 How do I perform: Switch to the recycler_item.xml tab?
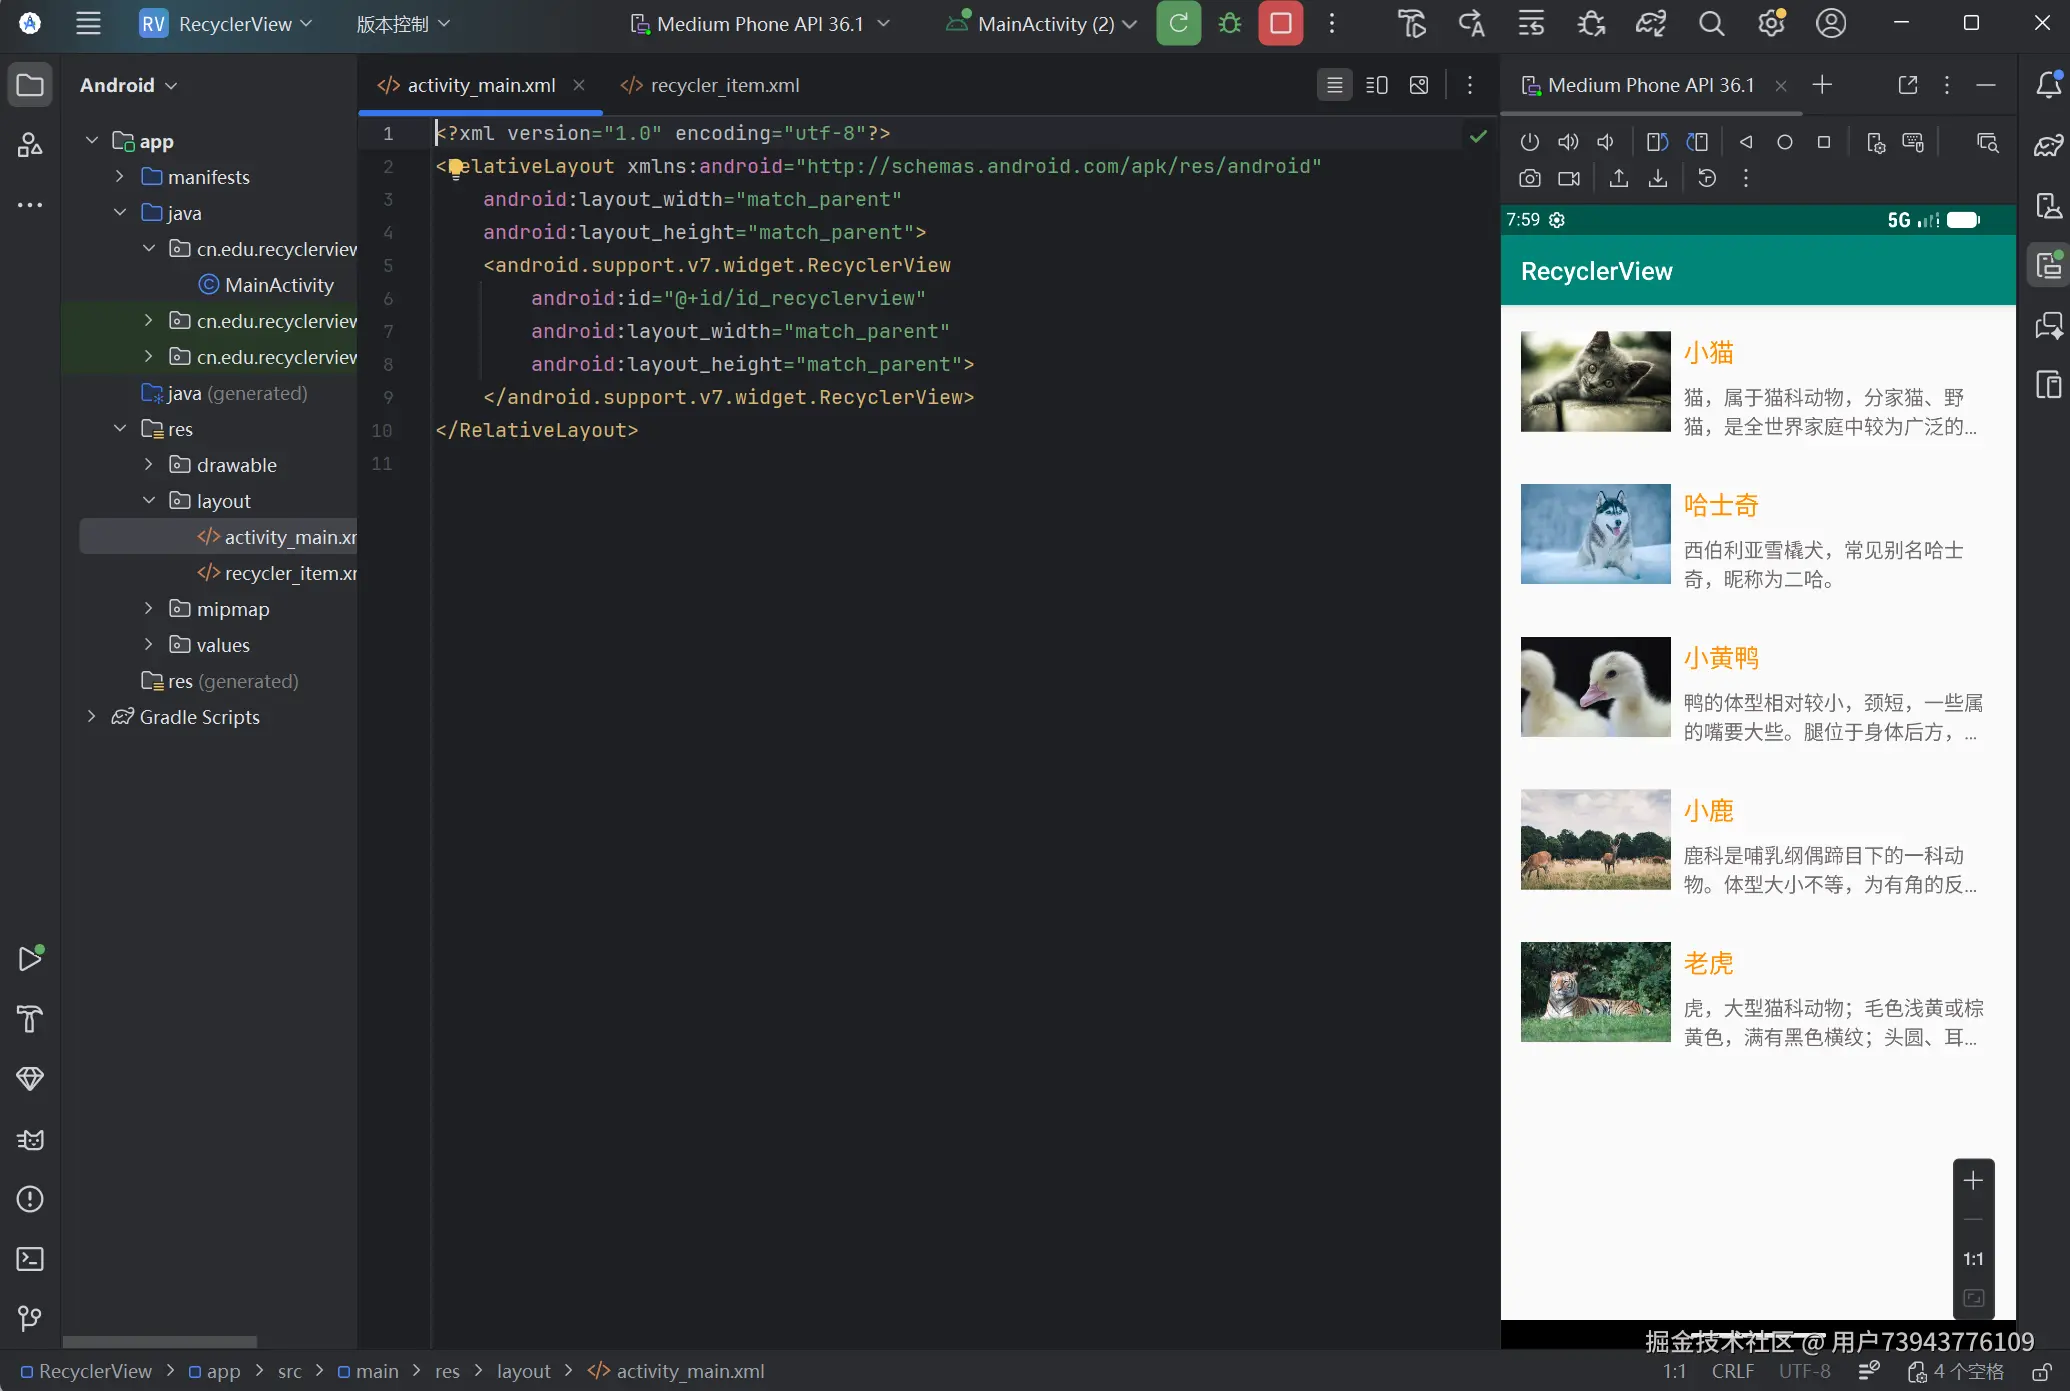724,85
